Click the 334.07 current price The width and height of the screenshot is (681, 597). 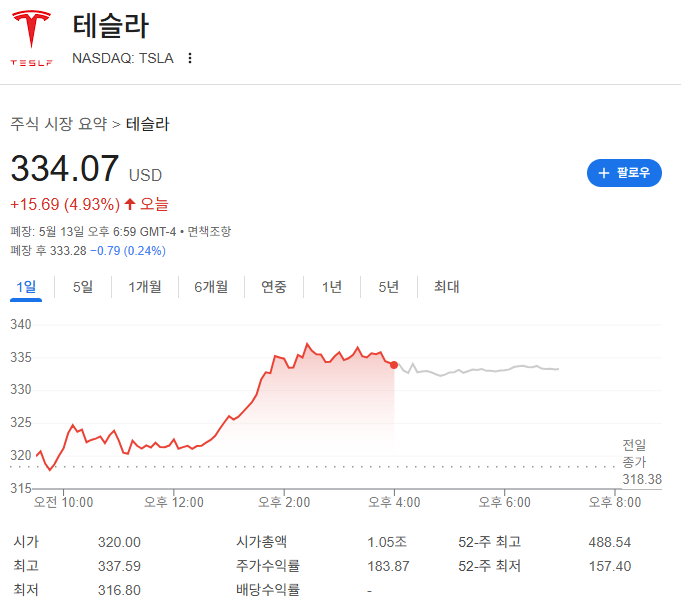[x=64, y=168]
